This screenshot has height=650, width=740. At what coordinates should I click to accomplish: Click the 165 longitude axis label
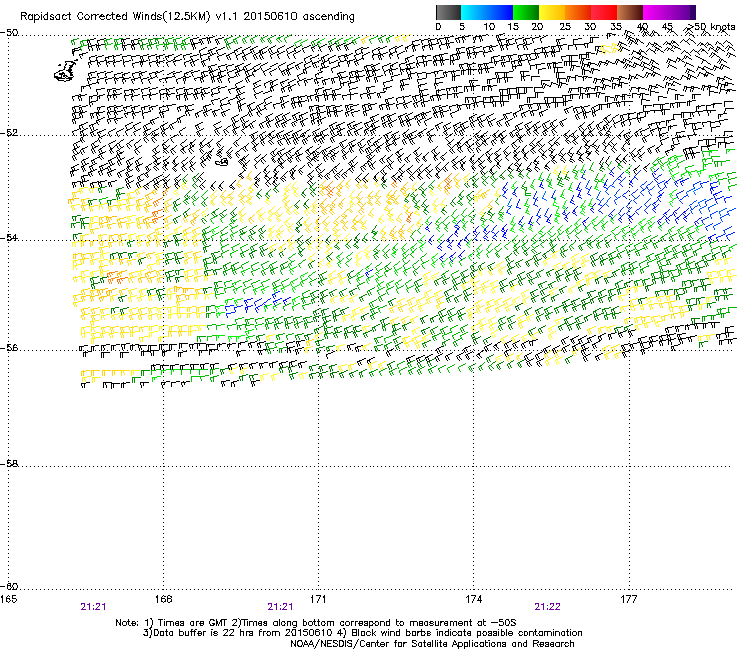[8, 599]
